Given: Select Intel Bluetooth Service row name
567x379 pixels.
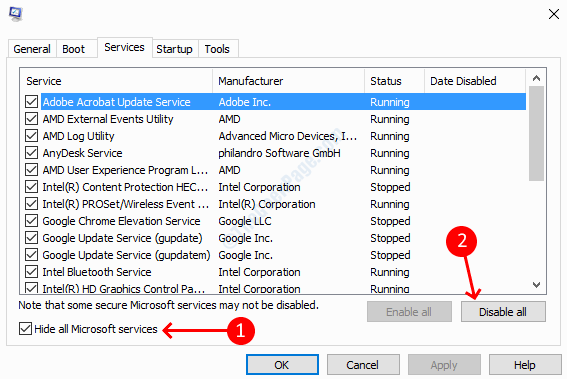Looking at the screenshot, I should pos(97,272).
